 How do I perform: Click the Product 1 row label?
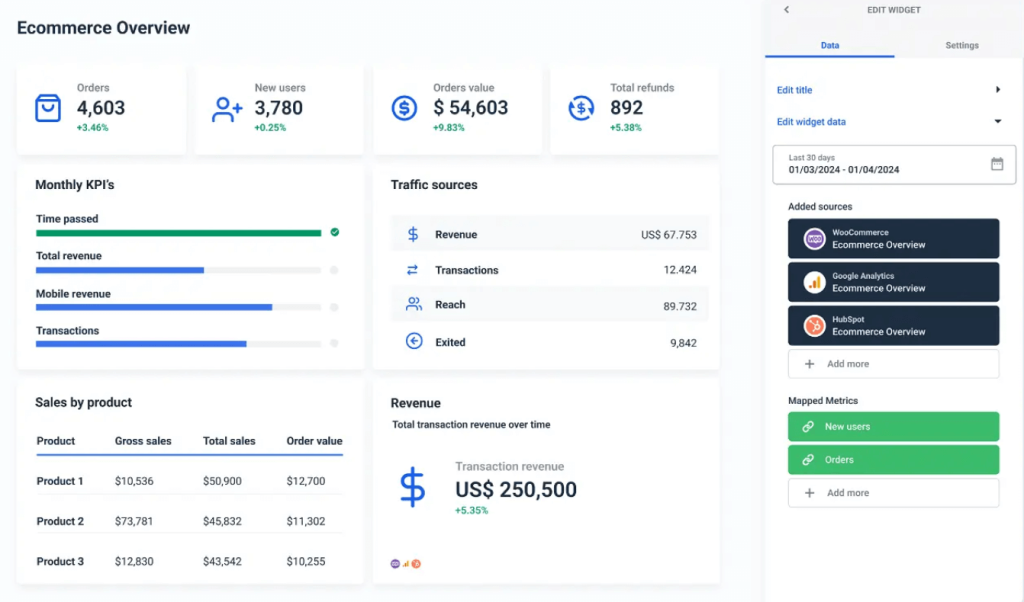tap(60, 481)
